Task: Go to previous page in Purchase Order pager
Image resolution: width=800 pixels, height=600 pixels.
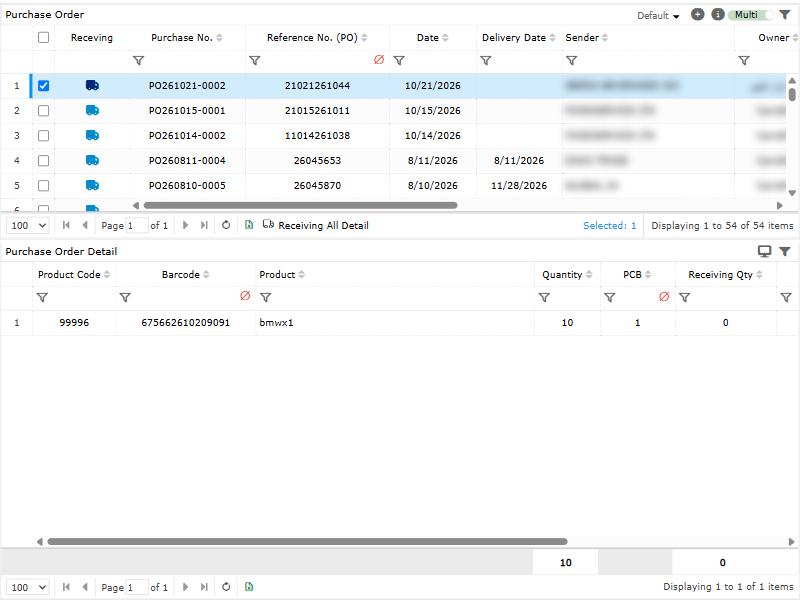Action: 85,225
